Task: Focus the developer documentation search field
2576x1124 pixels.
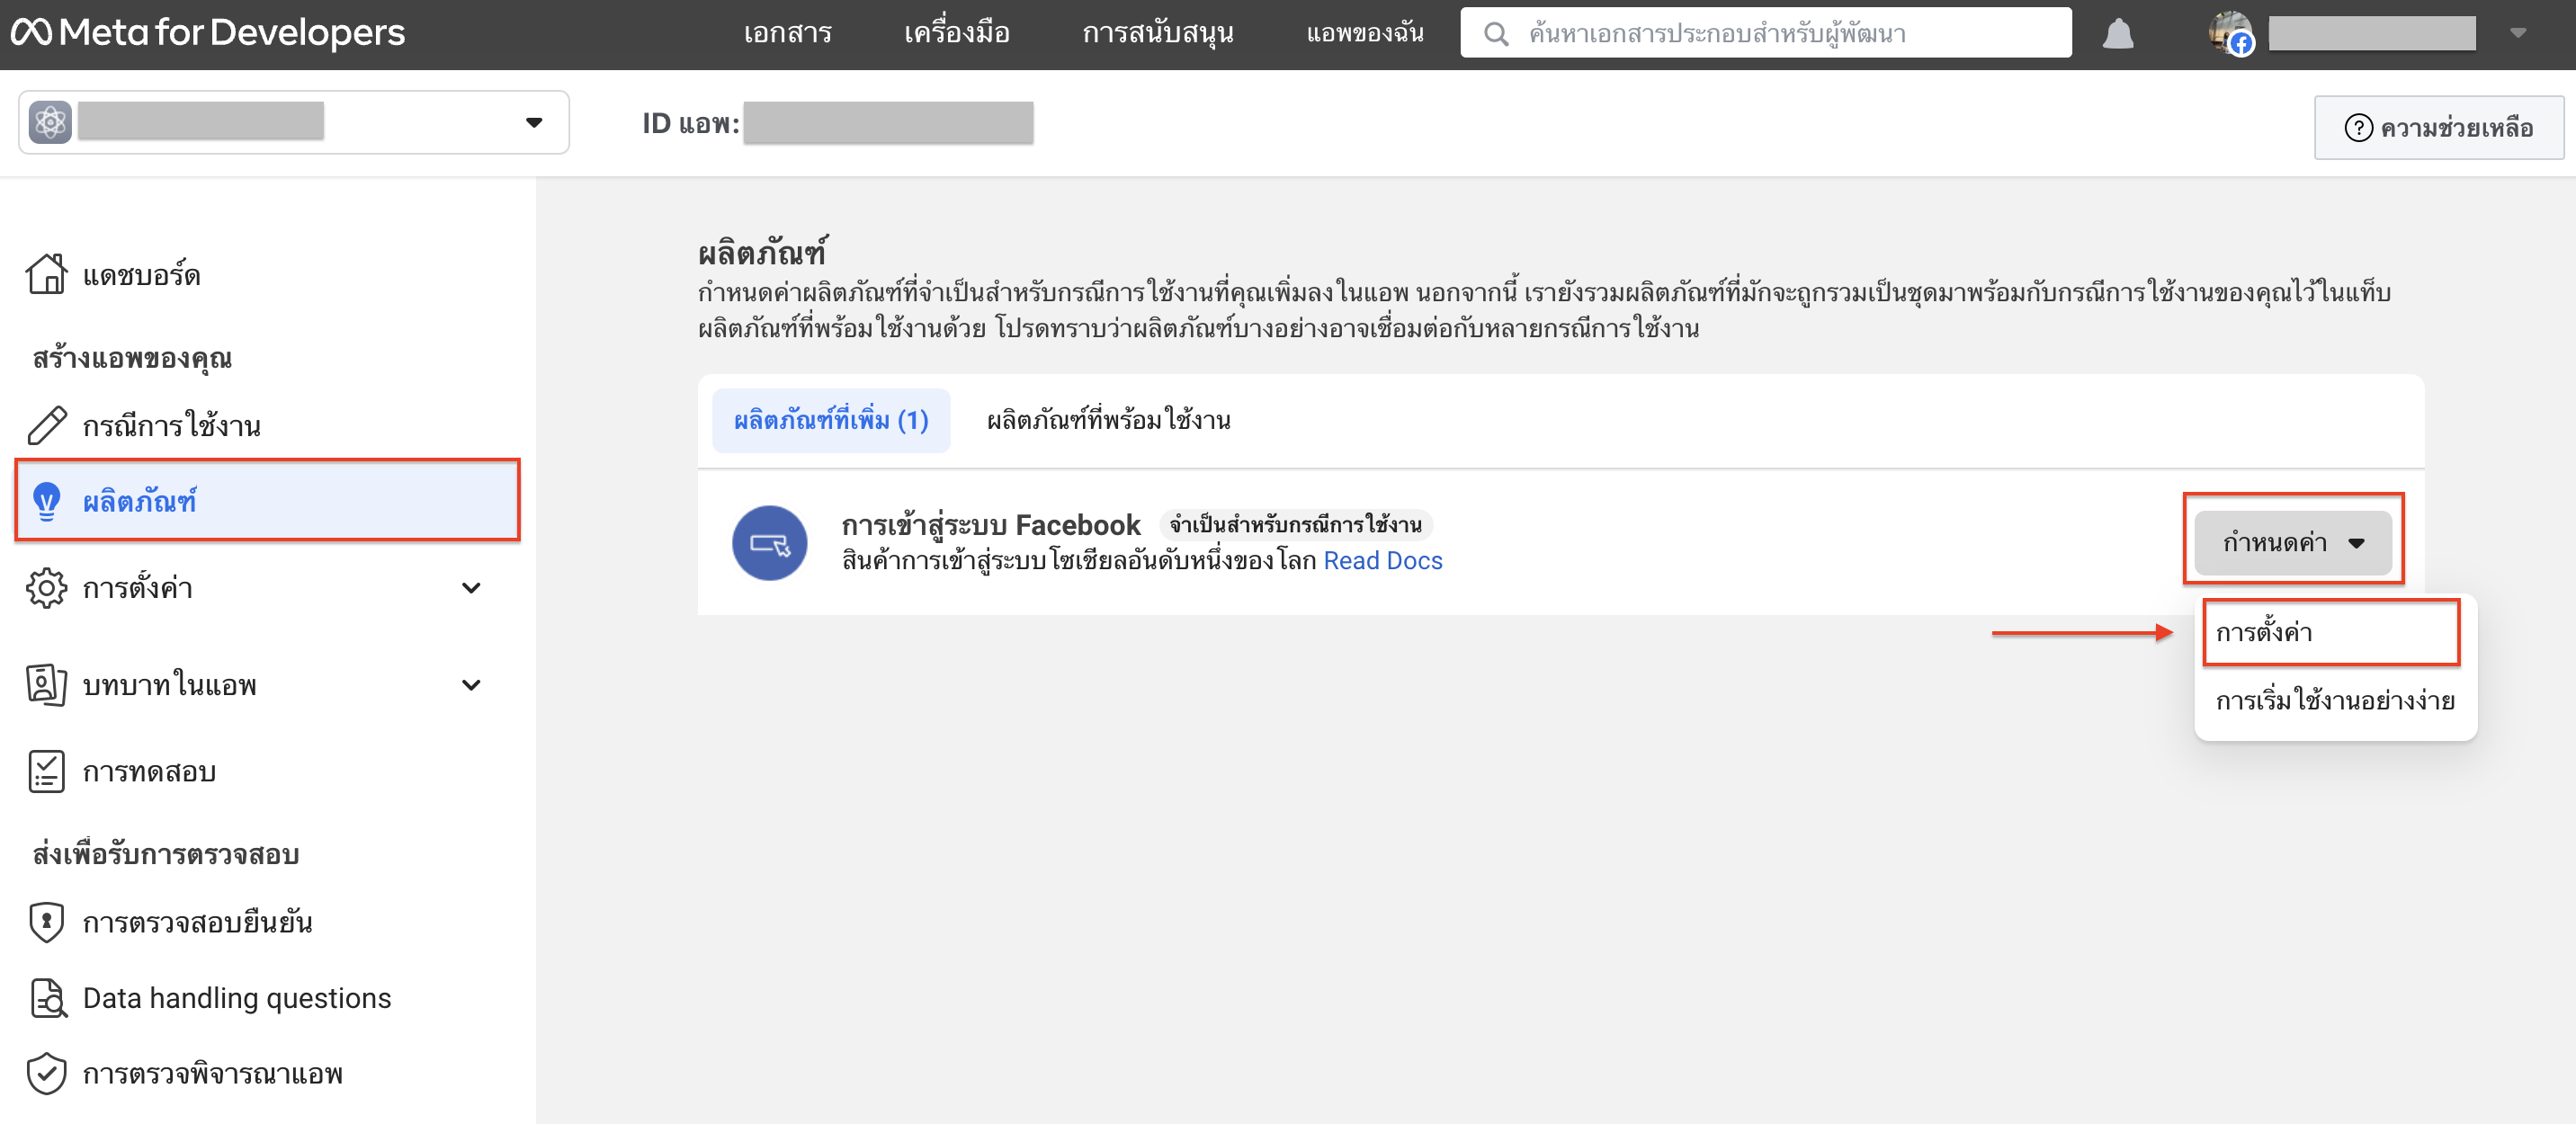Action: pos(1765,33)
